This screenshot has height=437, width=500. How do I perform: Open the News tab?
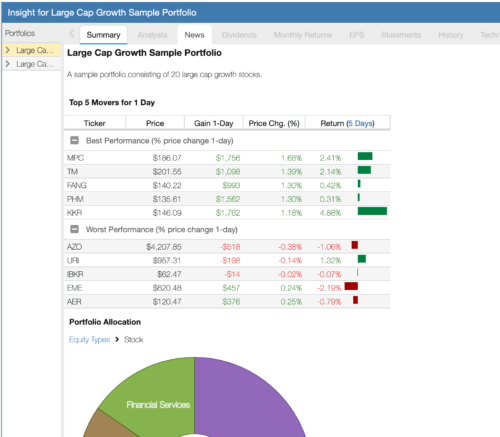click(x=194, y=35)
